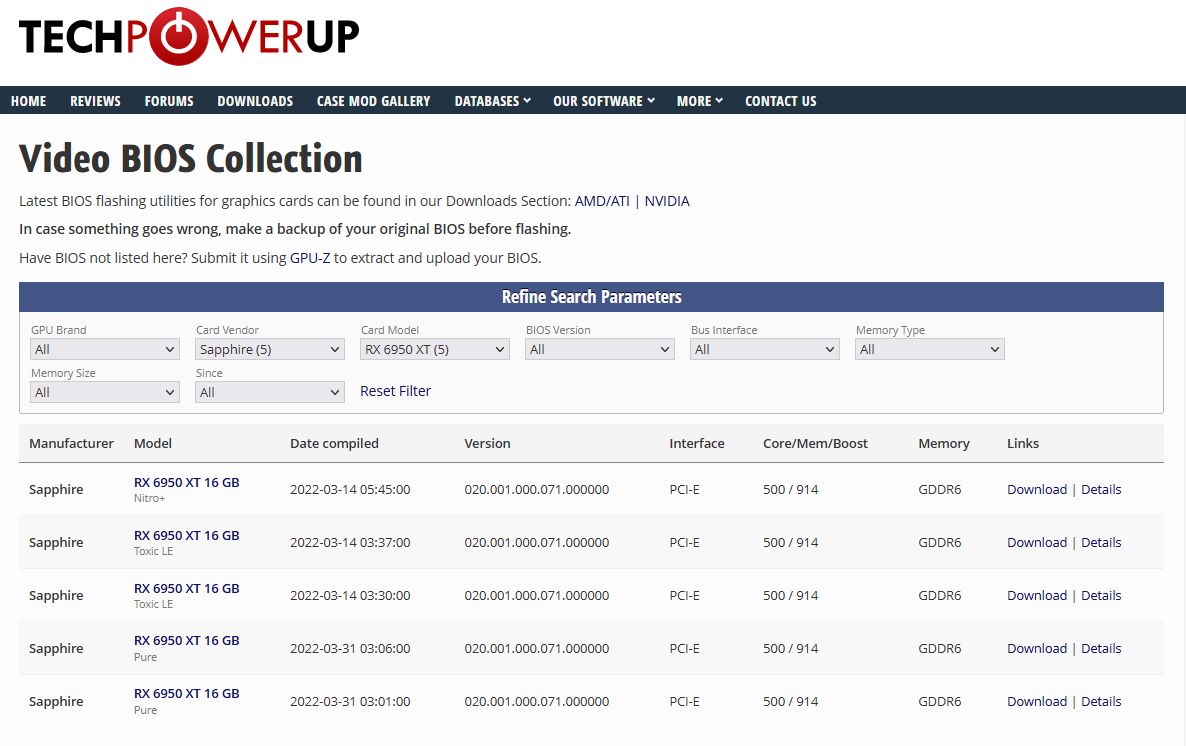Click the TechPowerUp logo
The image size is (1186, 746).
[189, 36]
